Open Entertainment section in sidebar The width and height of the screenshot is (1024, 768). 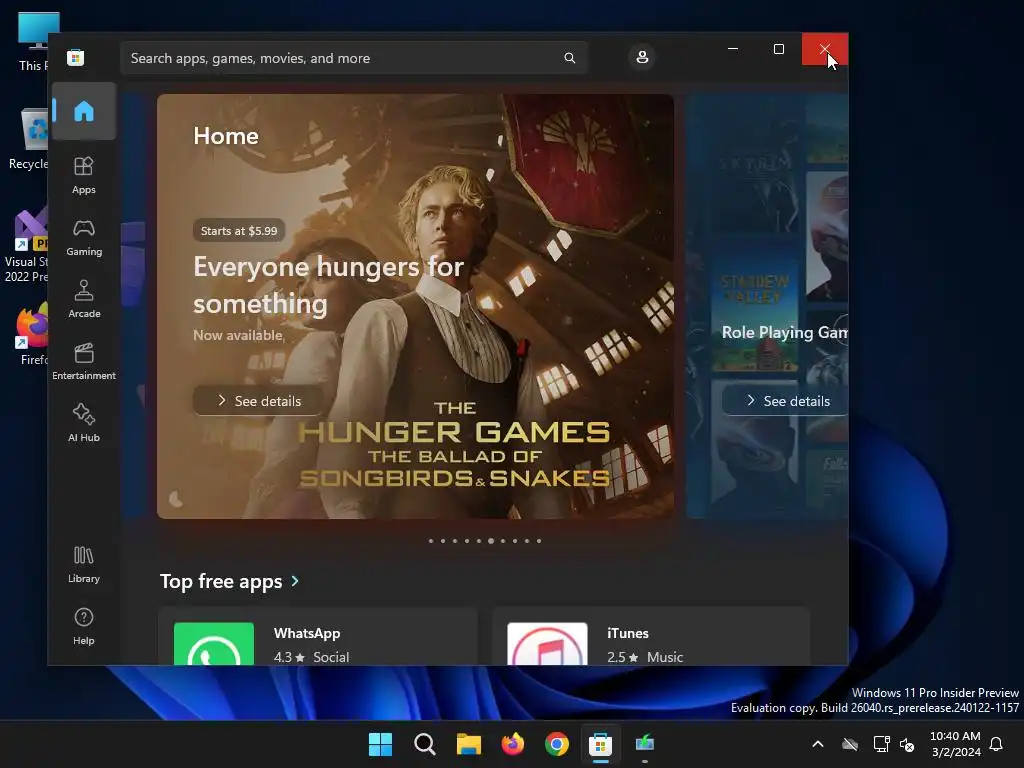(84, 361)
